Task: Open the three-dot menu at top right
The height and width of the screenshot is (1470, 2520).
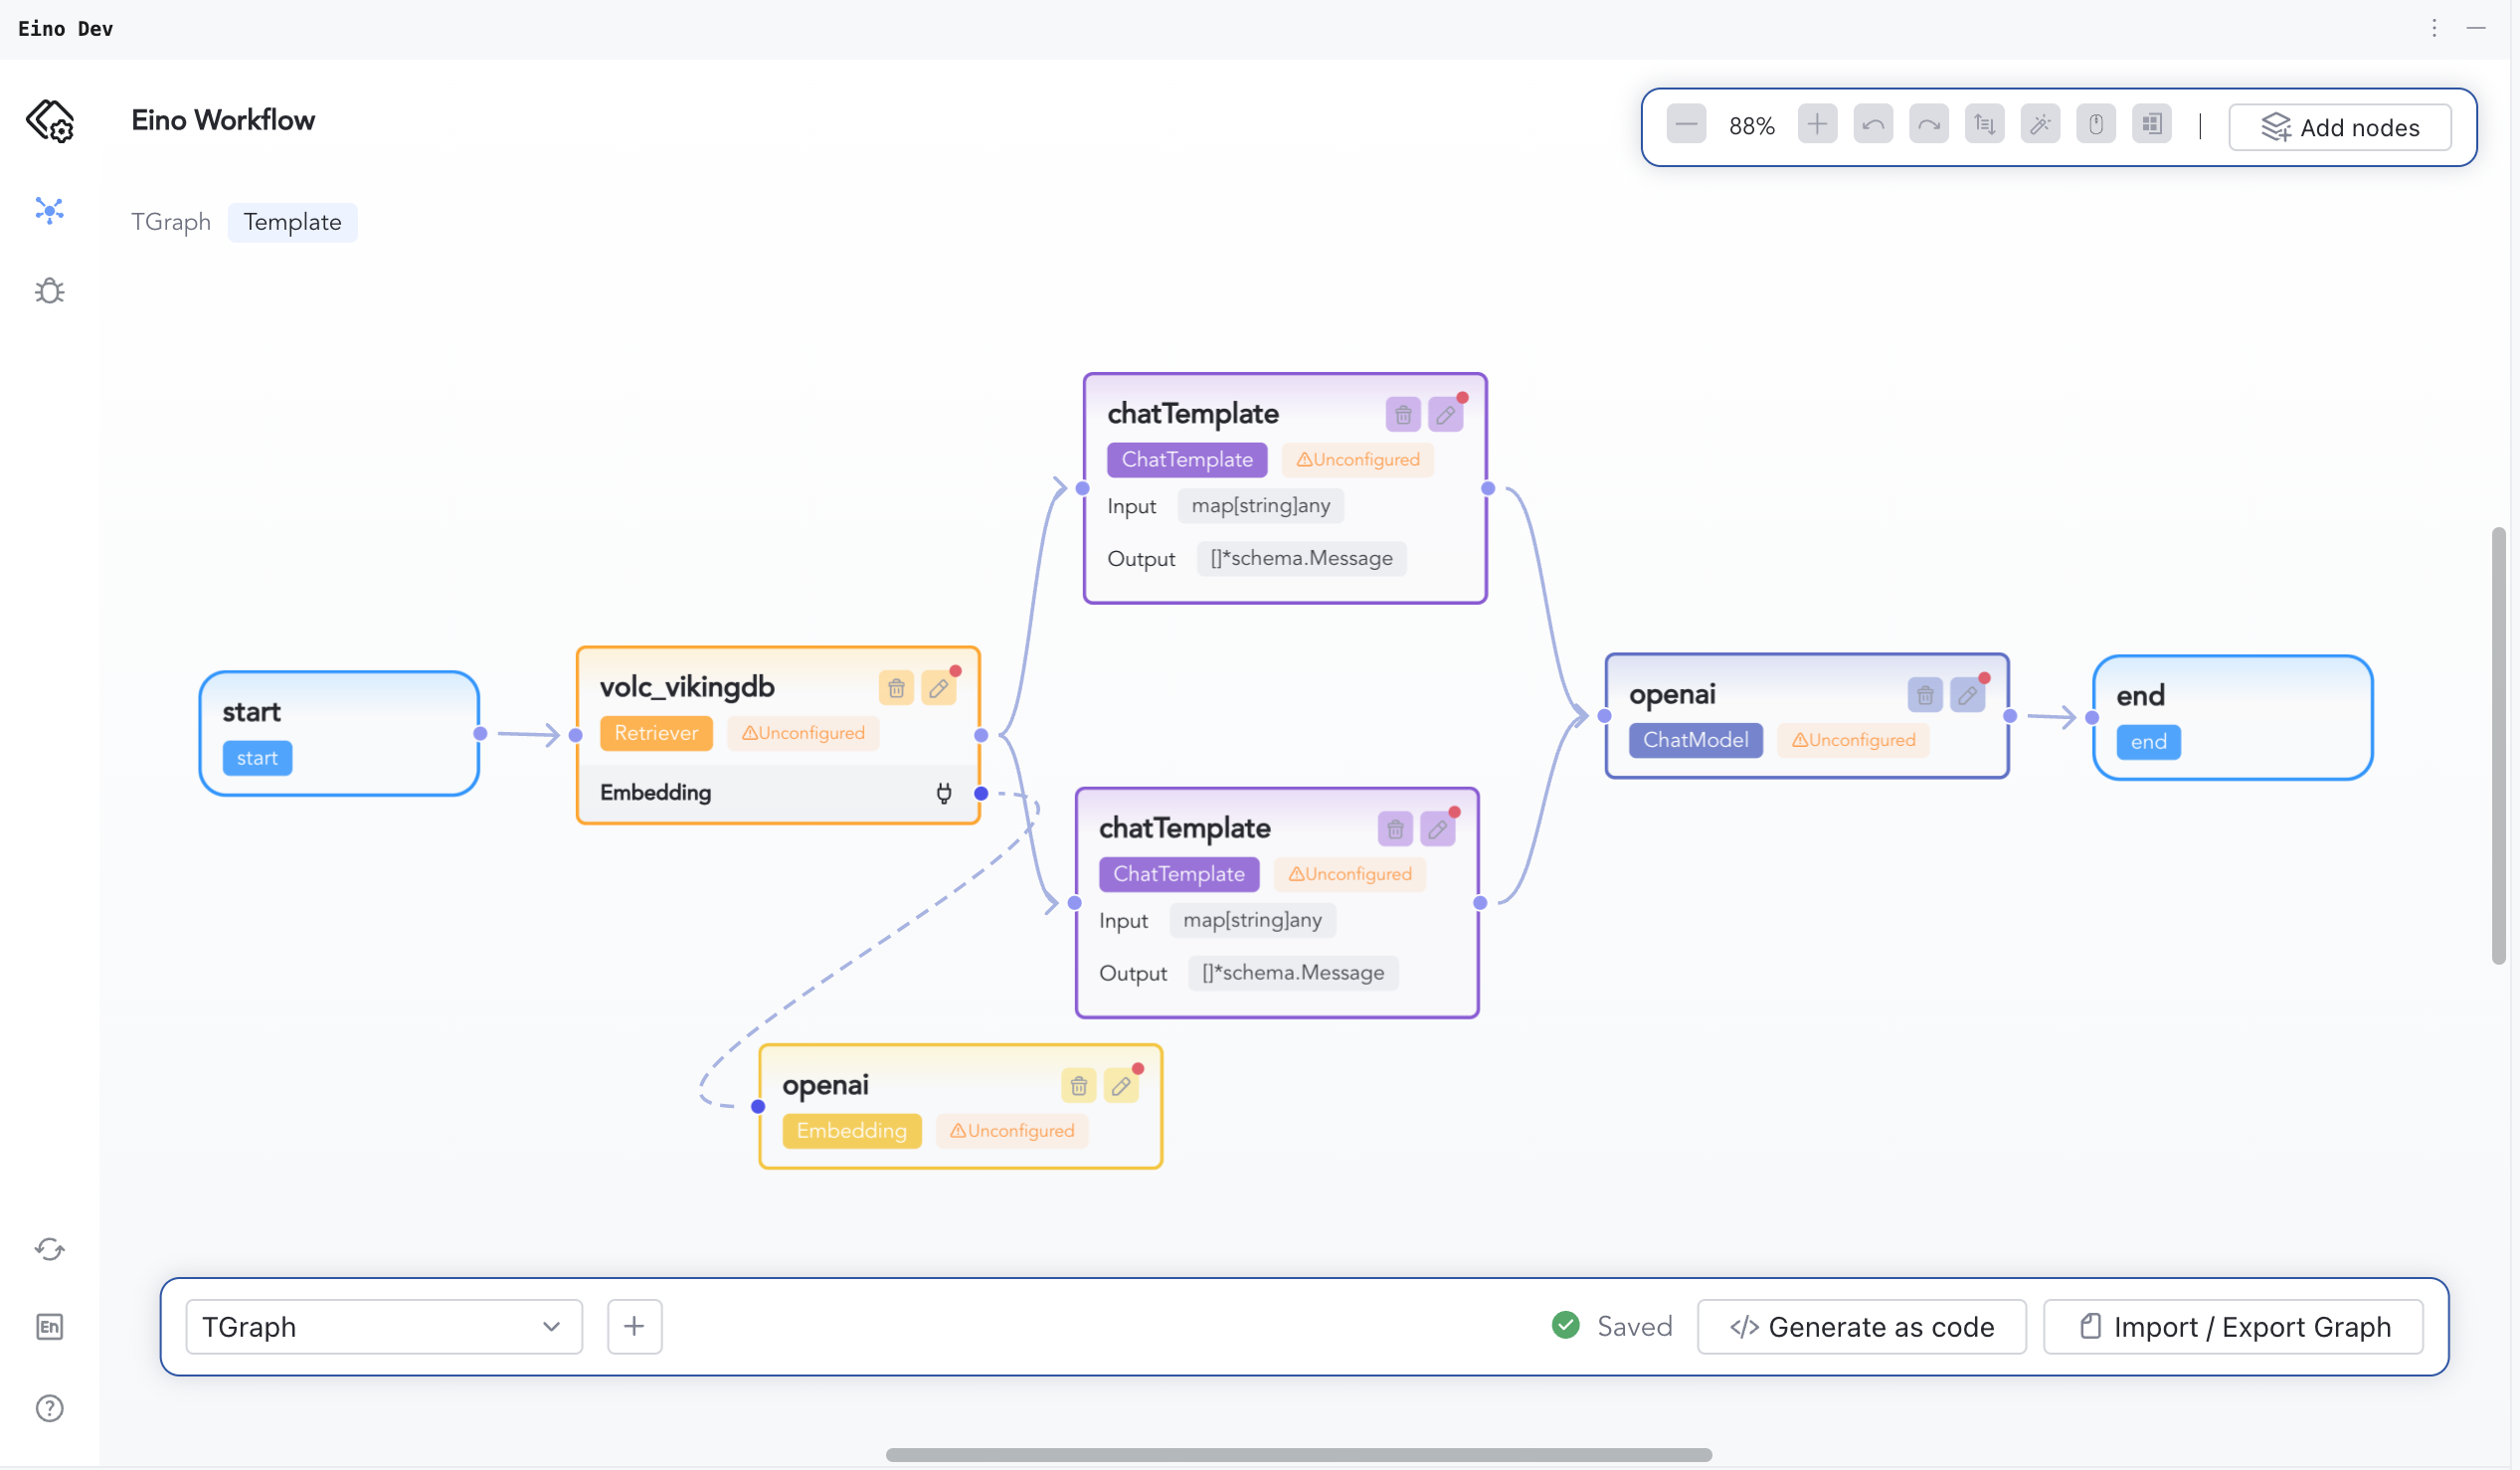Action: click(x=2434, y=28)
